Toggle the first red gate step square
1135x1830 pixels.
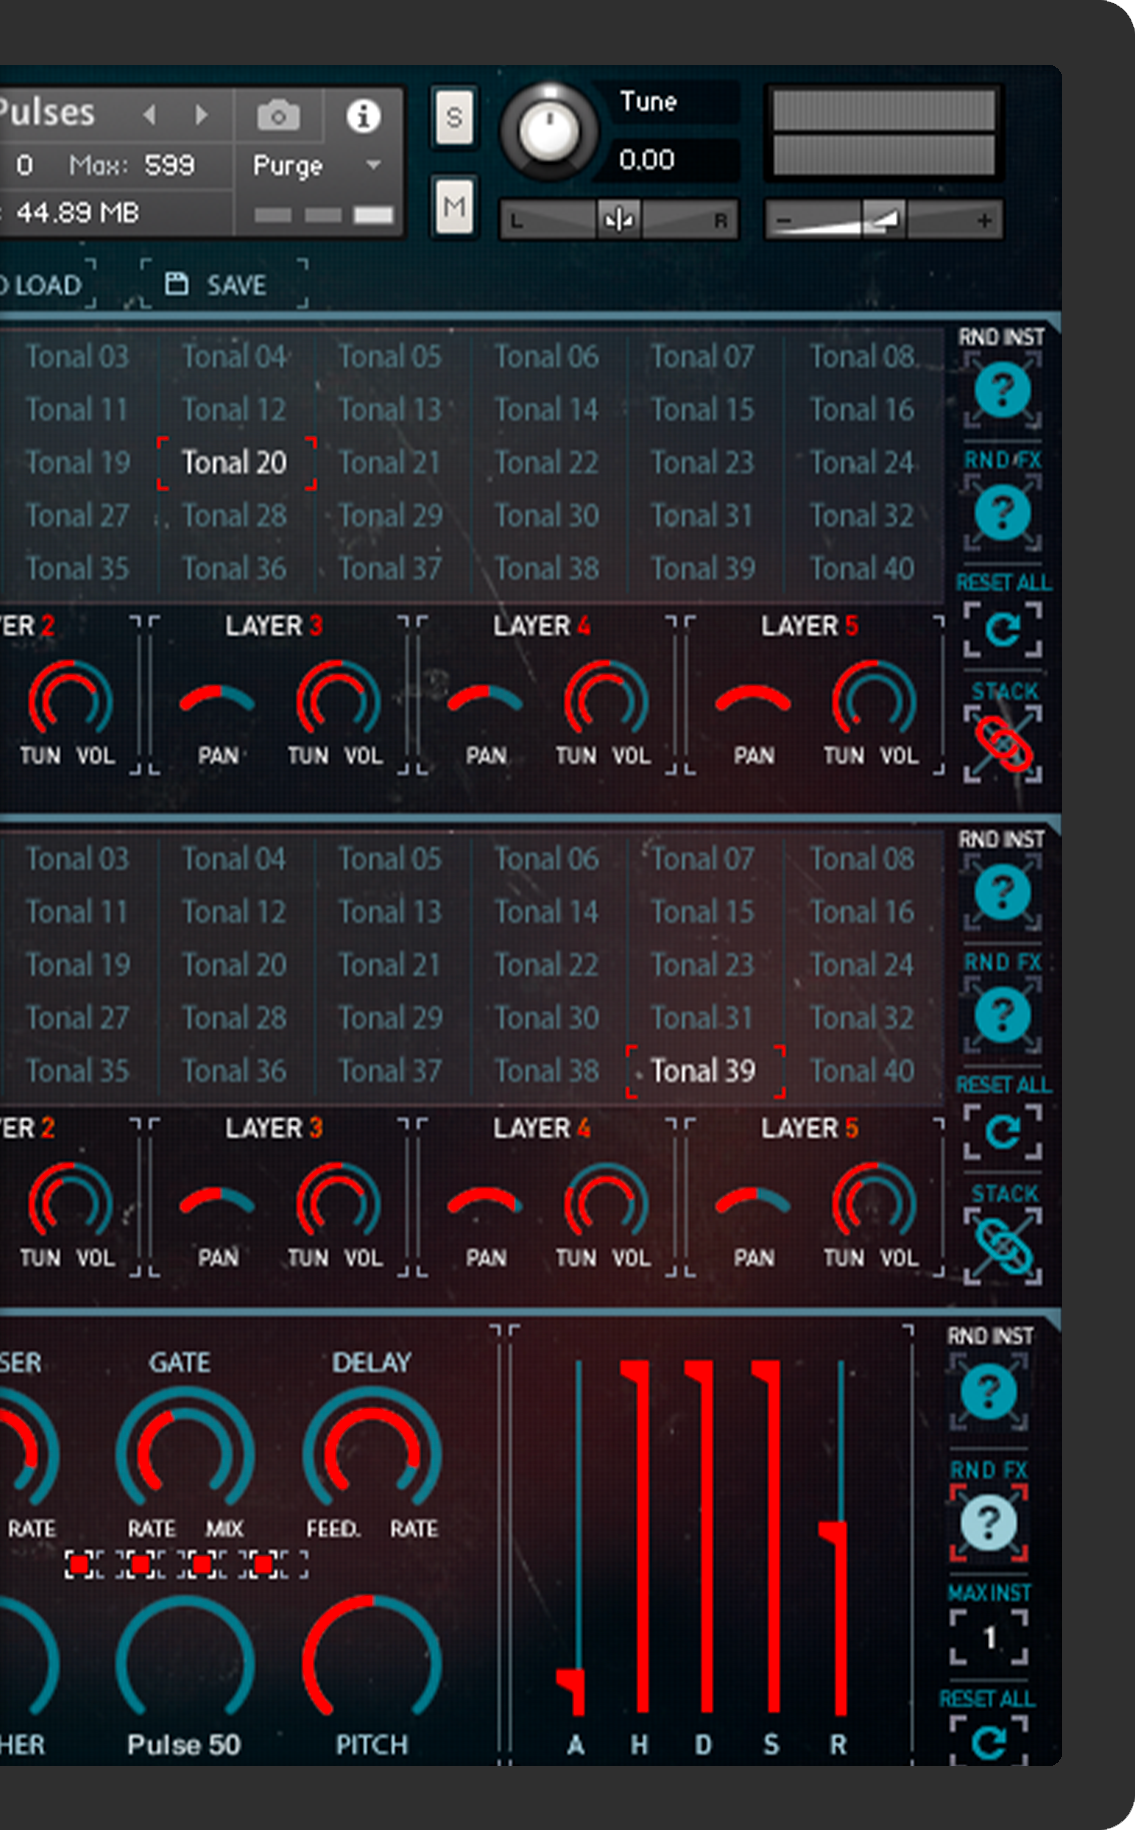click(80, 1564)
